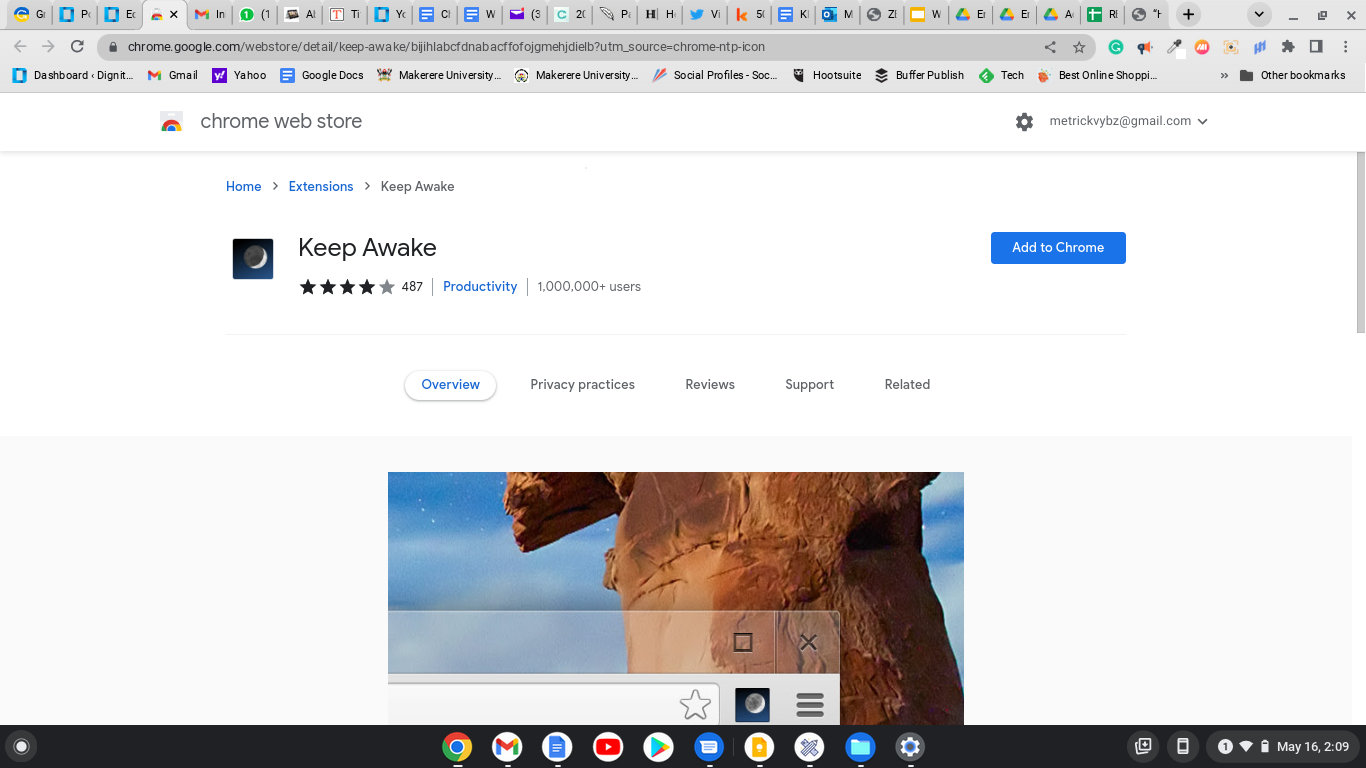
Task: Open the Play Store from the shelf
Action: 658,747
